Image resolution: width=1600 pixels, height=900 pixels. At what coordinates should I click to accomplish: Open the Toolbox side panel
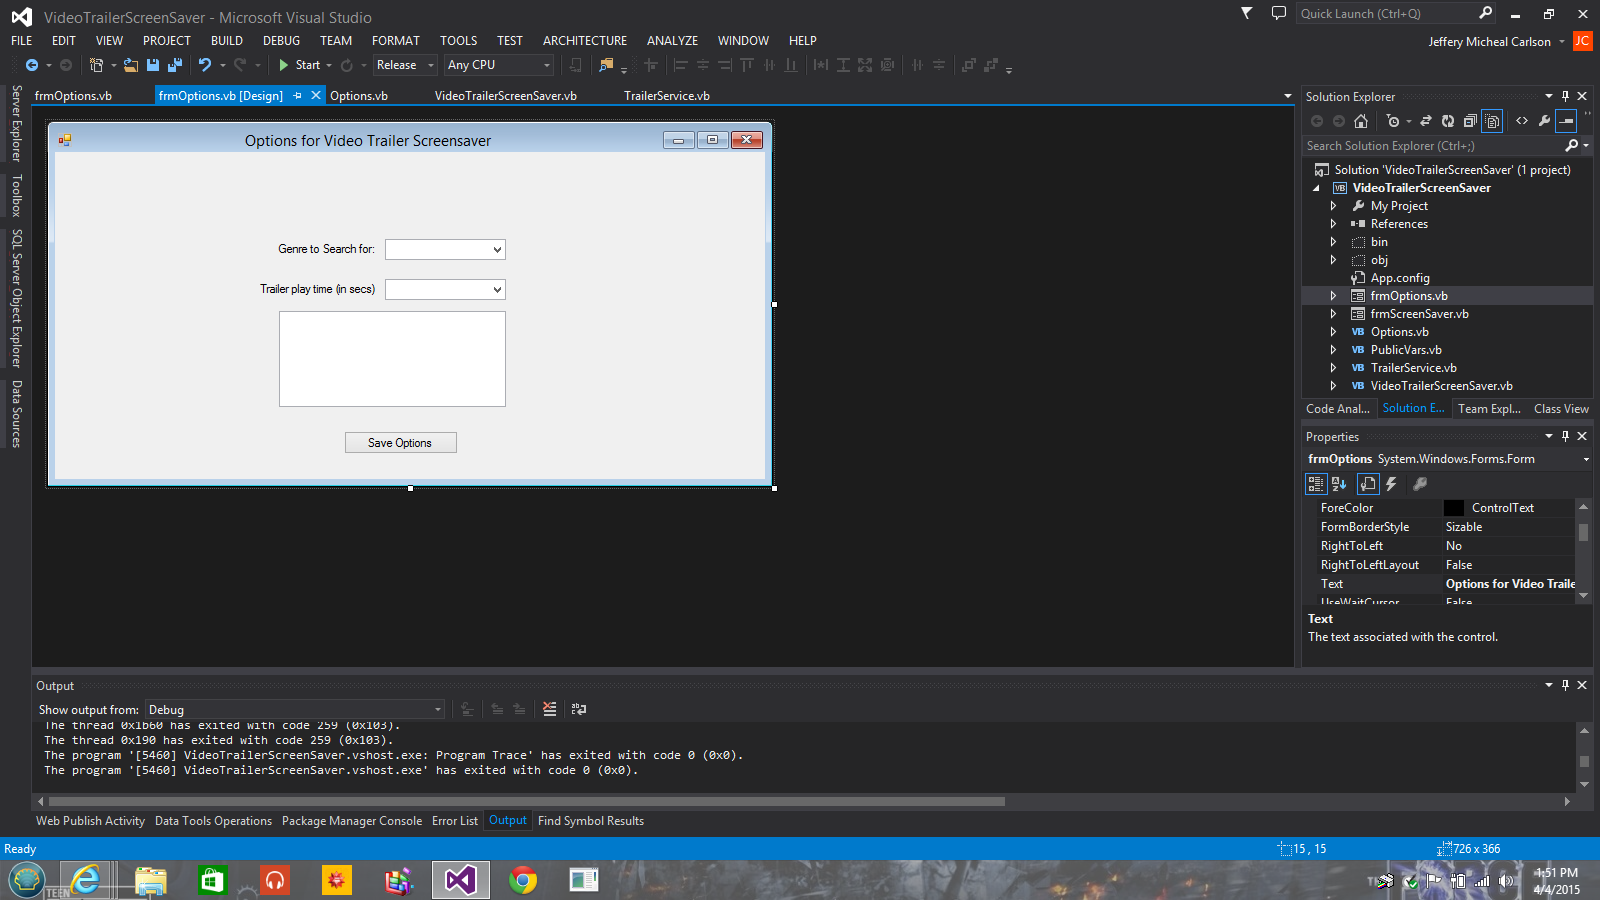(x=16, y=195)
